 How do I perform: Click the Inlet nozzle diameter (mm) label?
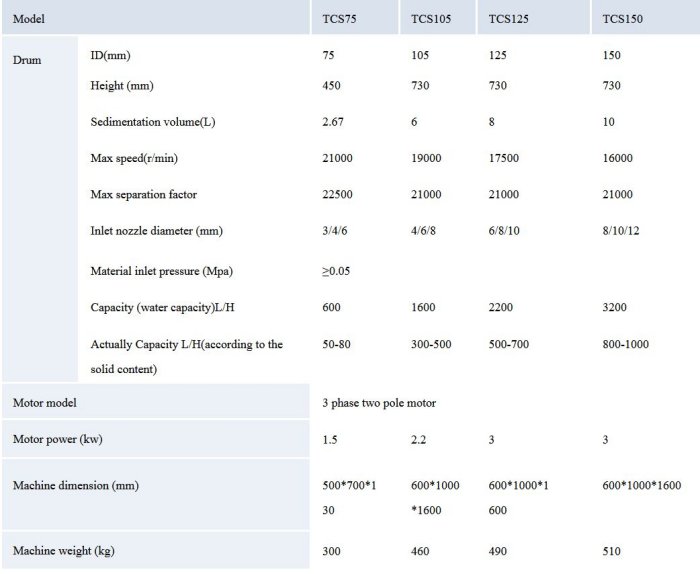coord(156,231)
